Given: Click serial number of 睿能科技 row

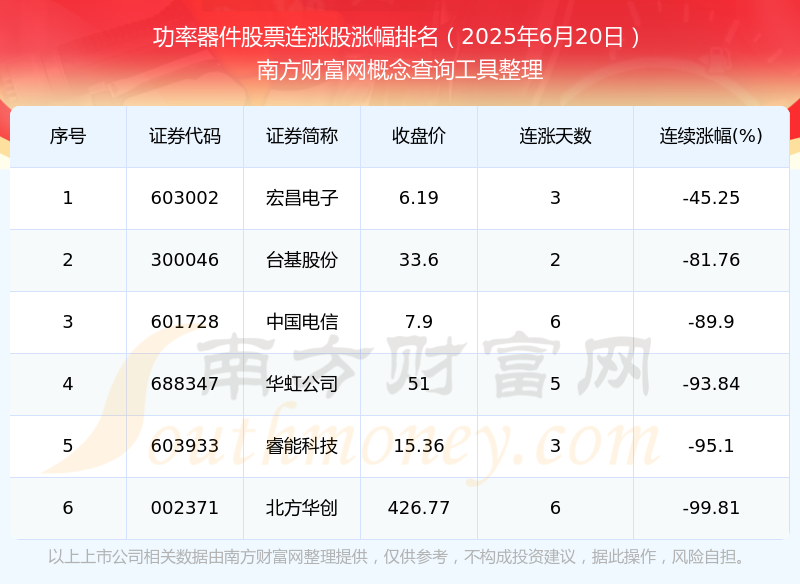Looking at the screenshot, I should click(x=68, y=446).
